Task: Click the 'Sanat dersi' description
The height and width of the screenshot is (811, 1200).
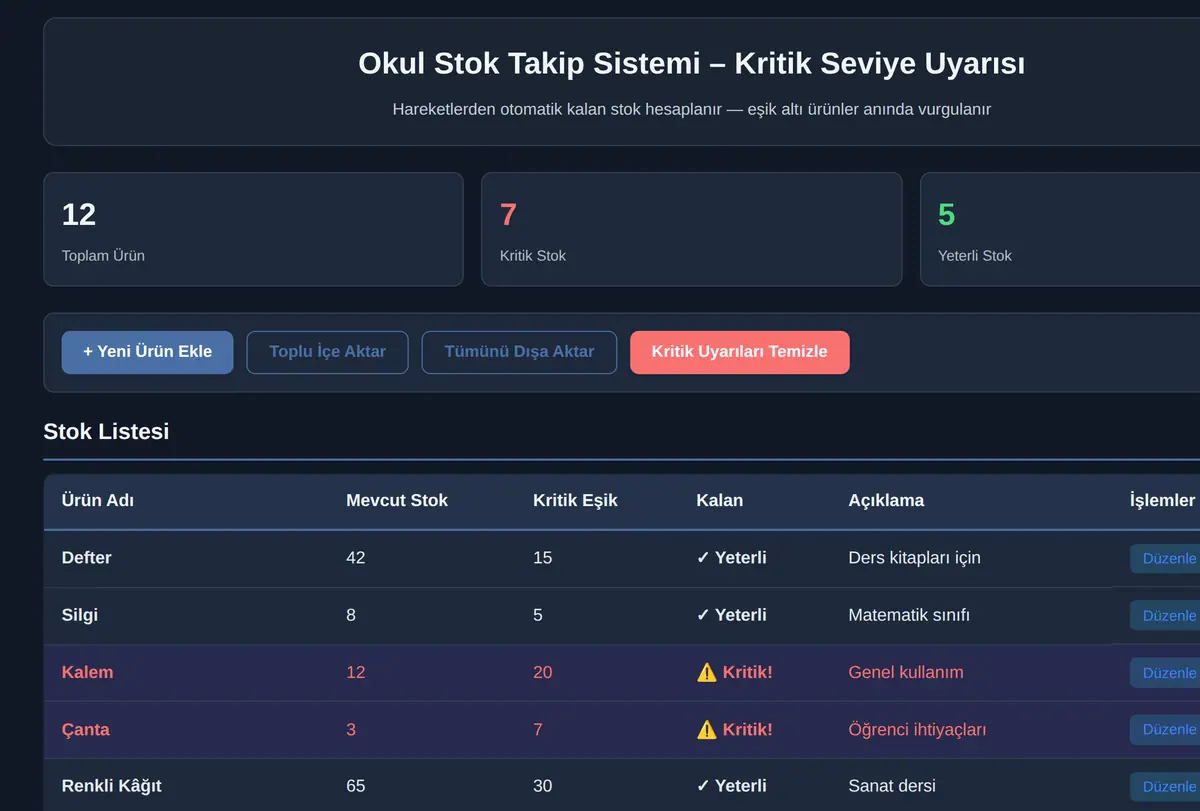Action: [892, 786]
